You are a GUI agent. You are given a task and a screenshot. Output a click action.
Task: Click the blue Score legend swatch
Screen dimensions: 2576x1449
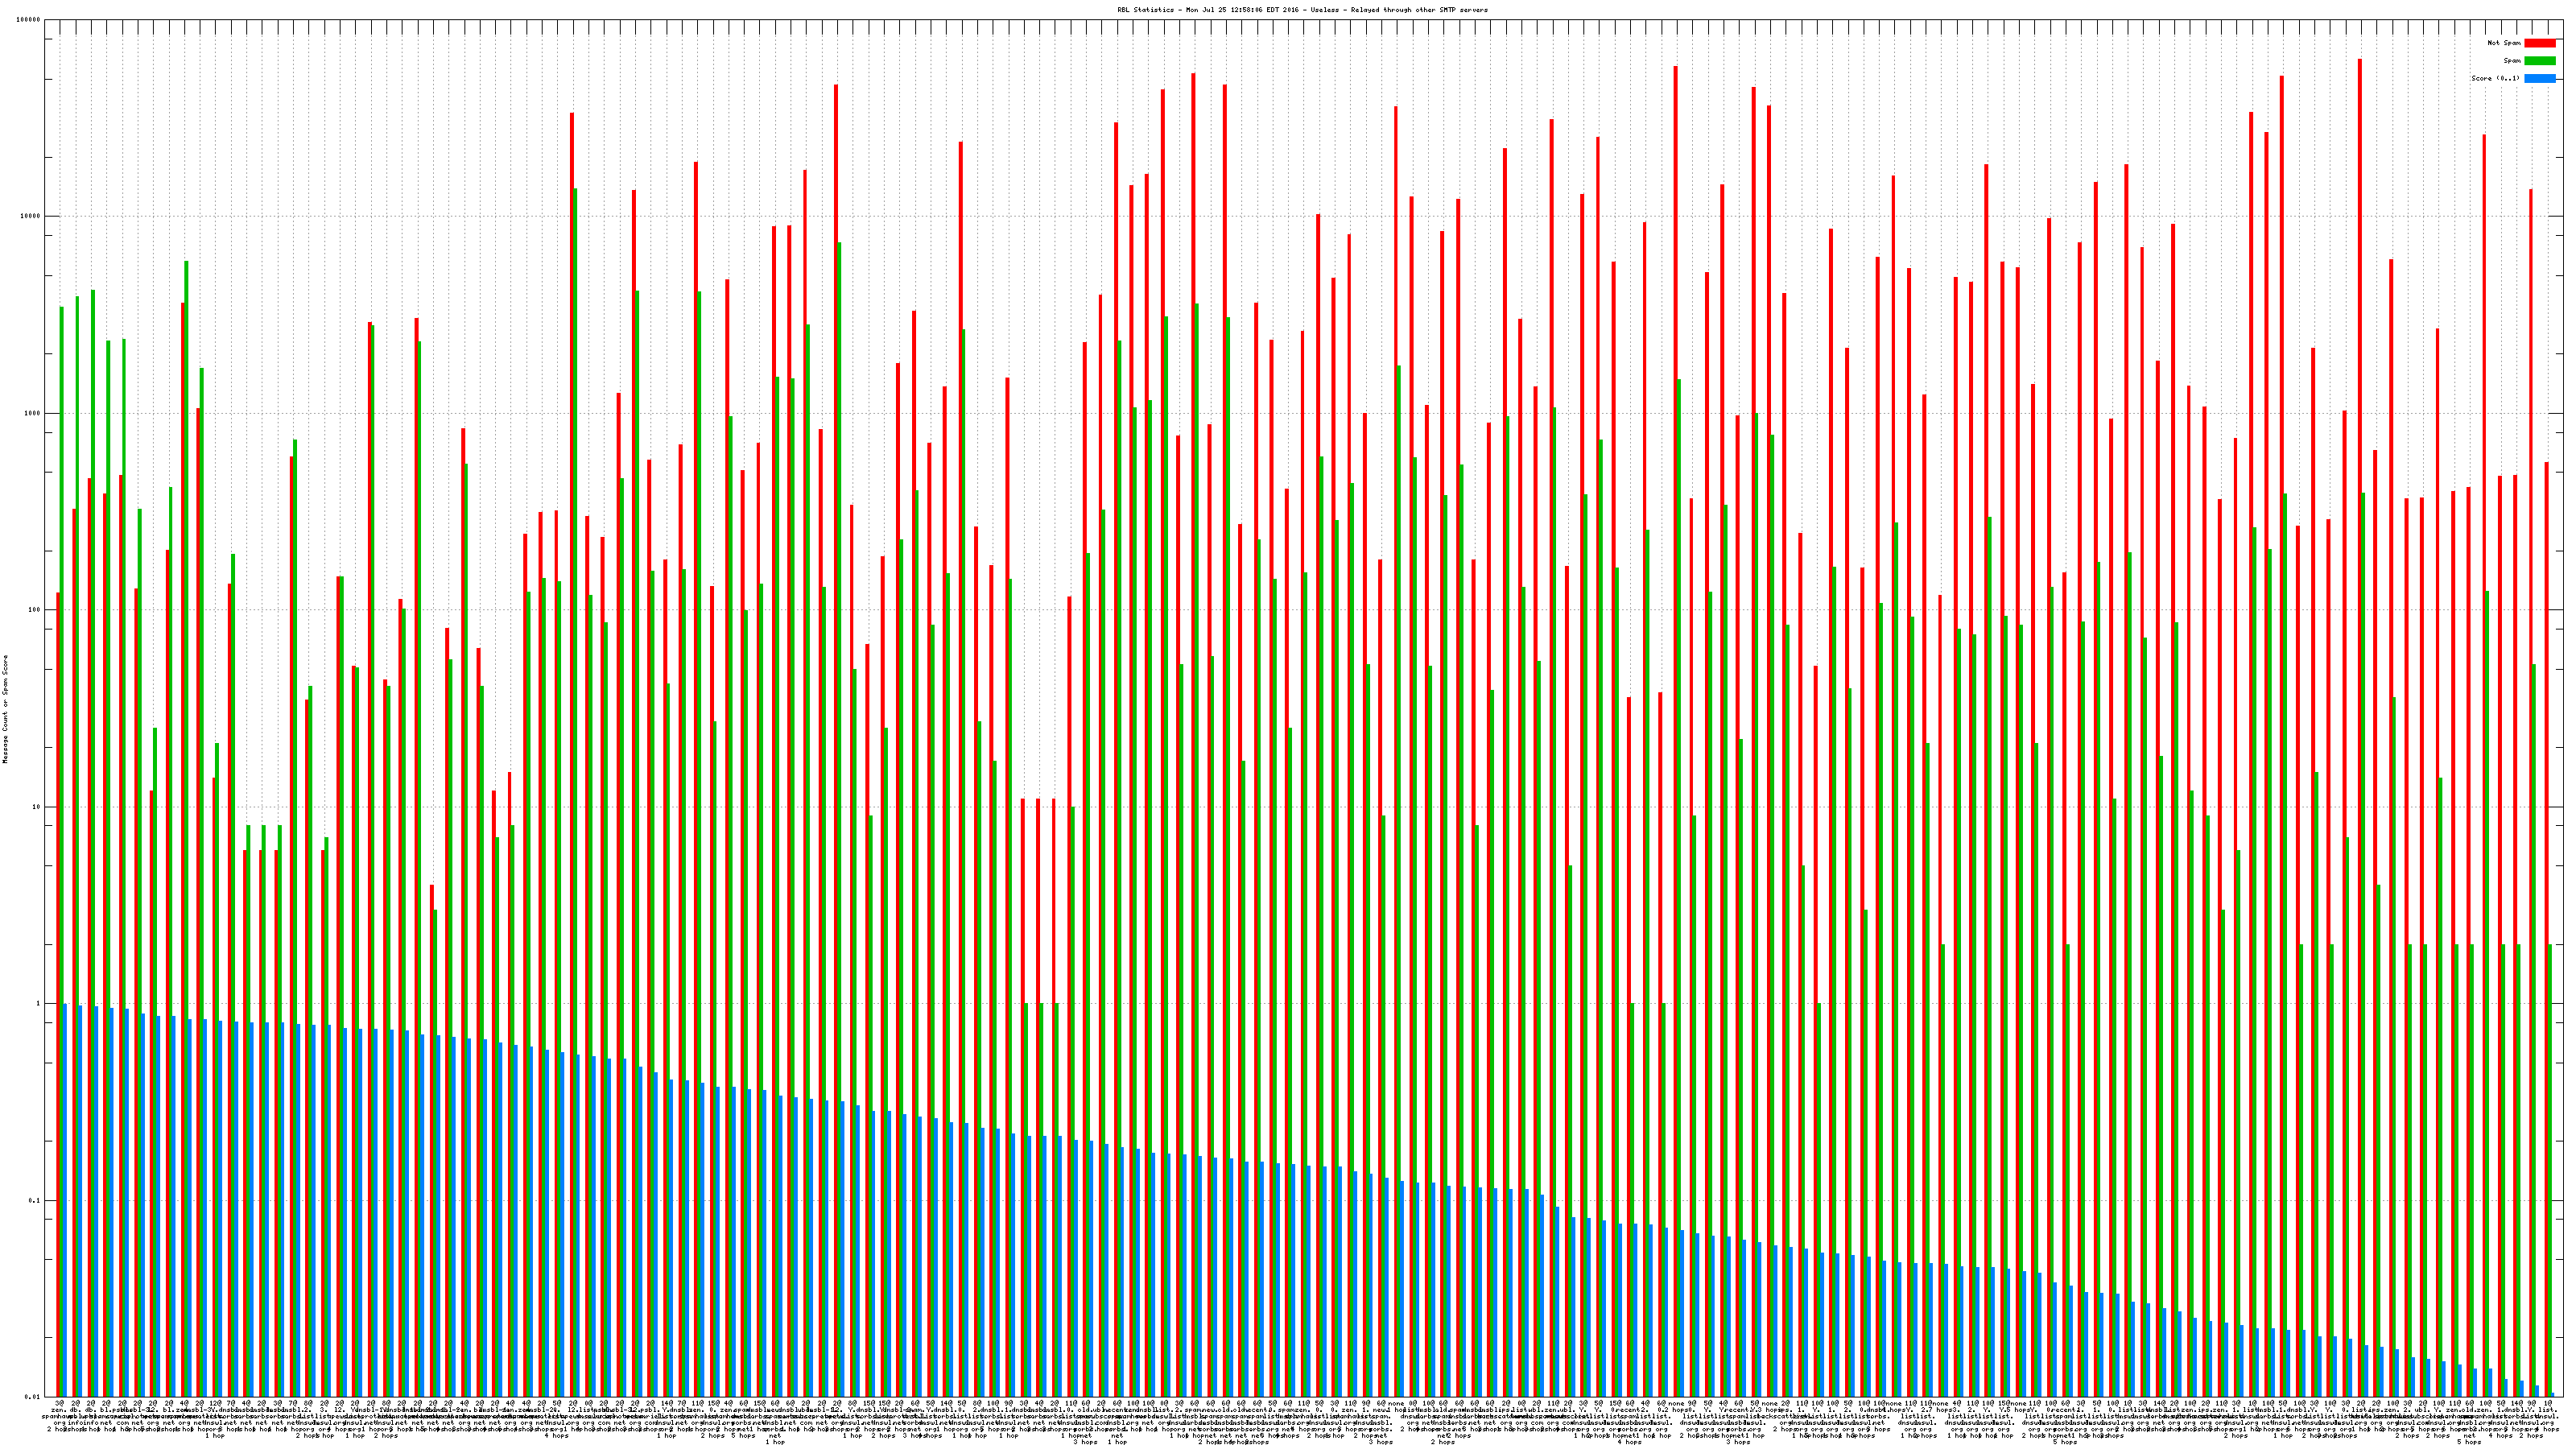(2539, 78)
